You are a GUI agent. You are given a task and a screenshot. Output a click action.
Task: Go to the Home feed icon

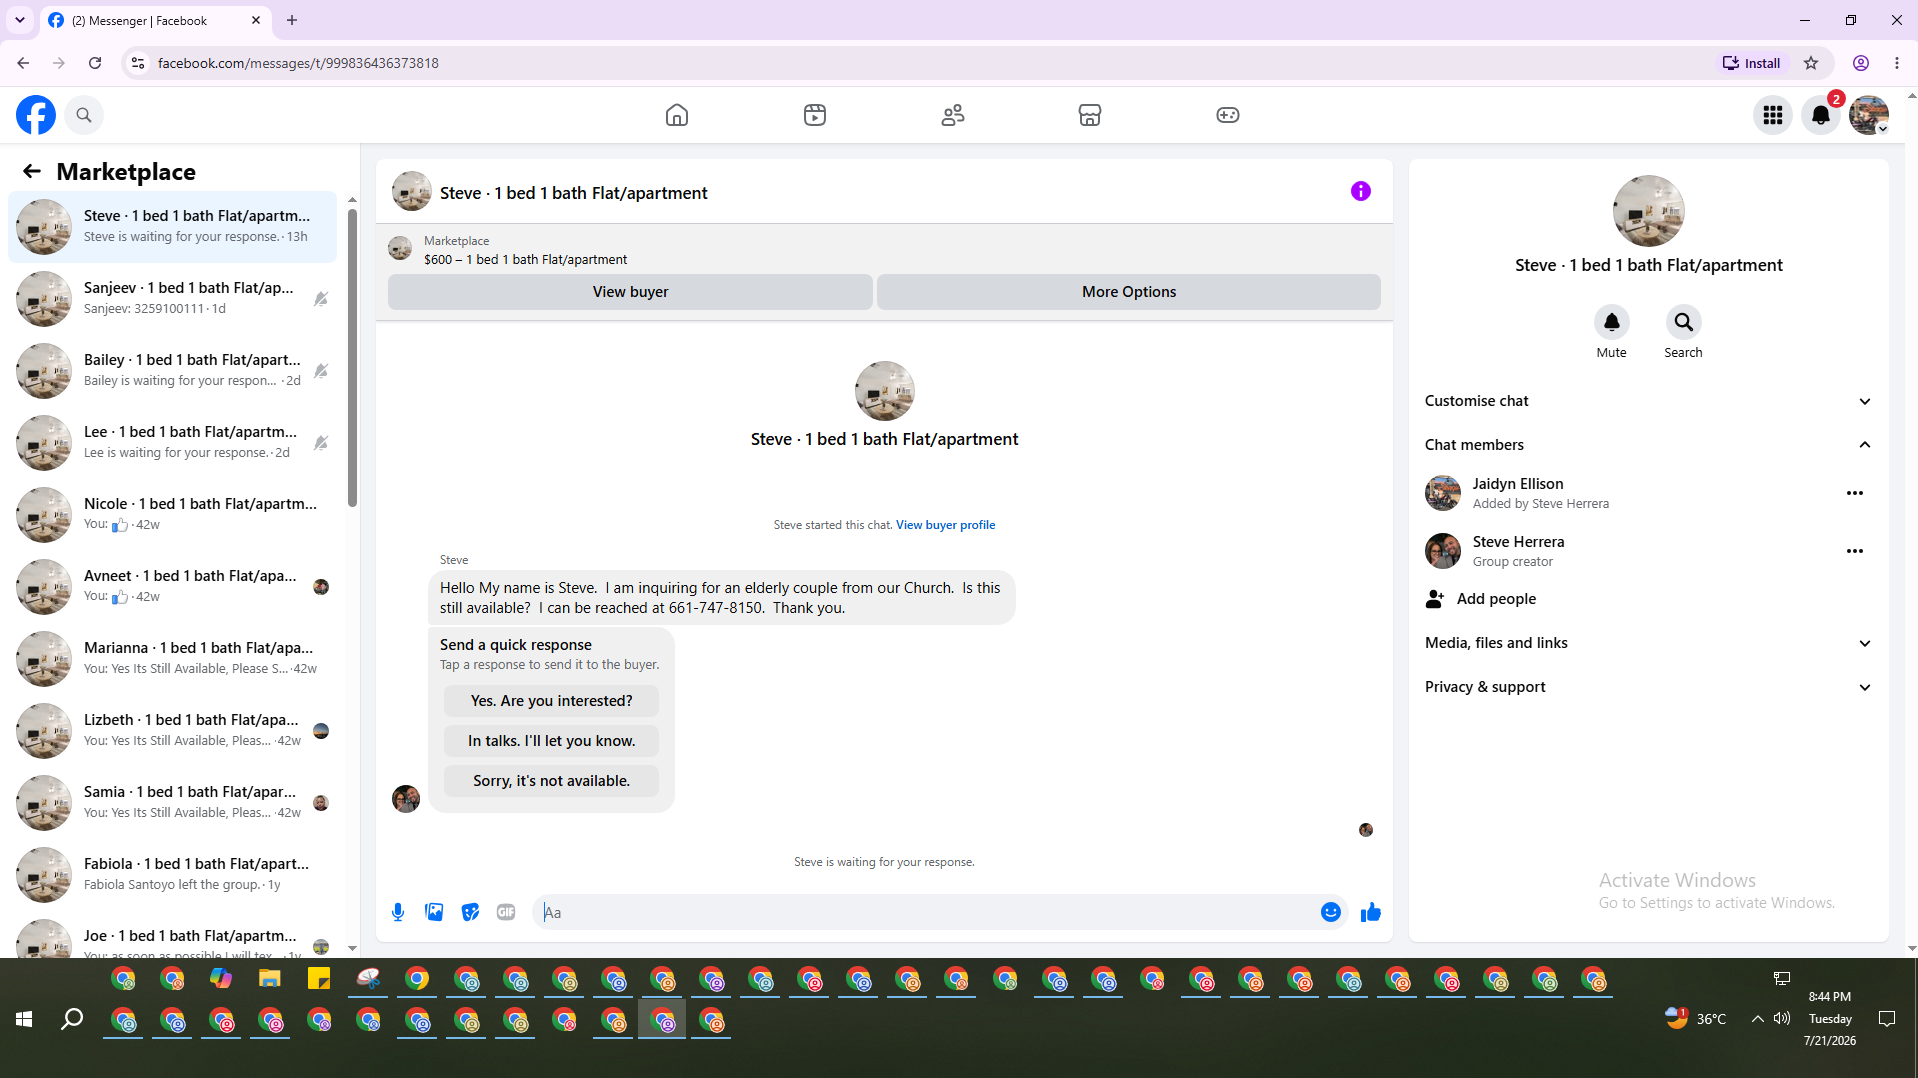[x=677, y=115]
